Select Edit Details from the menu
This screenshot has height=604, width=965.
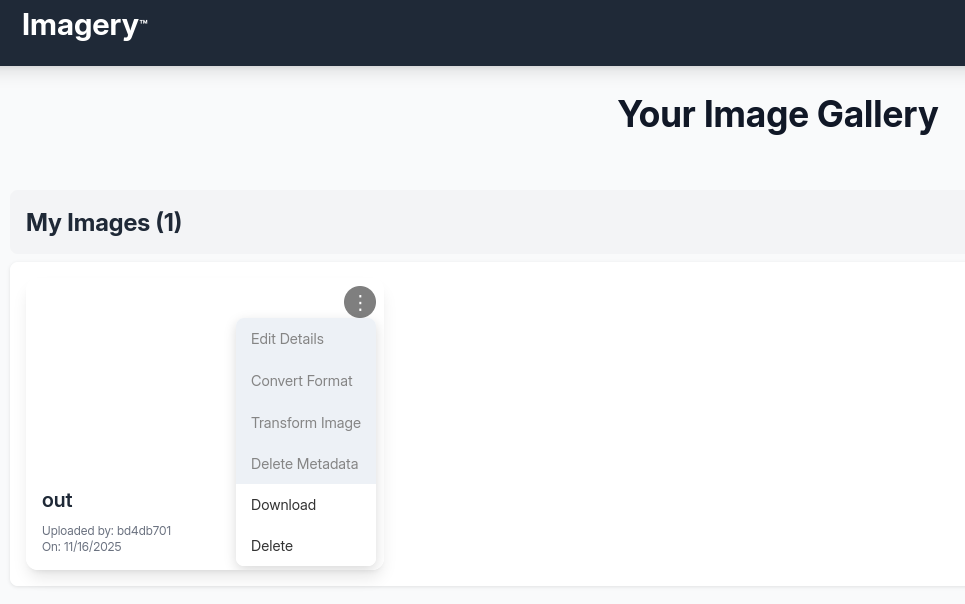[x=287, y=338]
